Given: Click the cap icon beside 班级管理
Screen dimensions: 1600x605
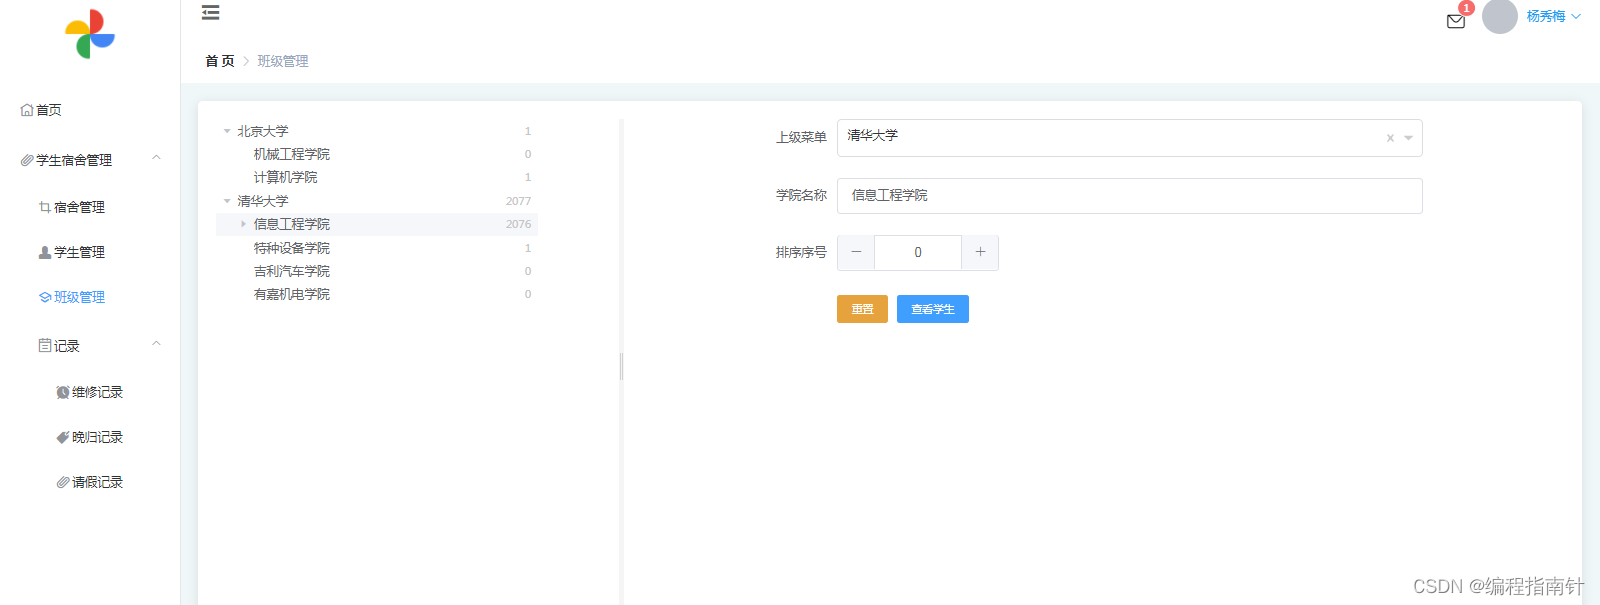Looking at the screenshot, I should pyautogui.click(x=45, y=297).
